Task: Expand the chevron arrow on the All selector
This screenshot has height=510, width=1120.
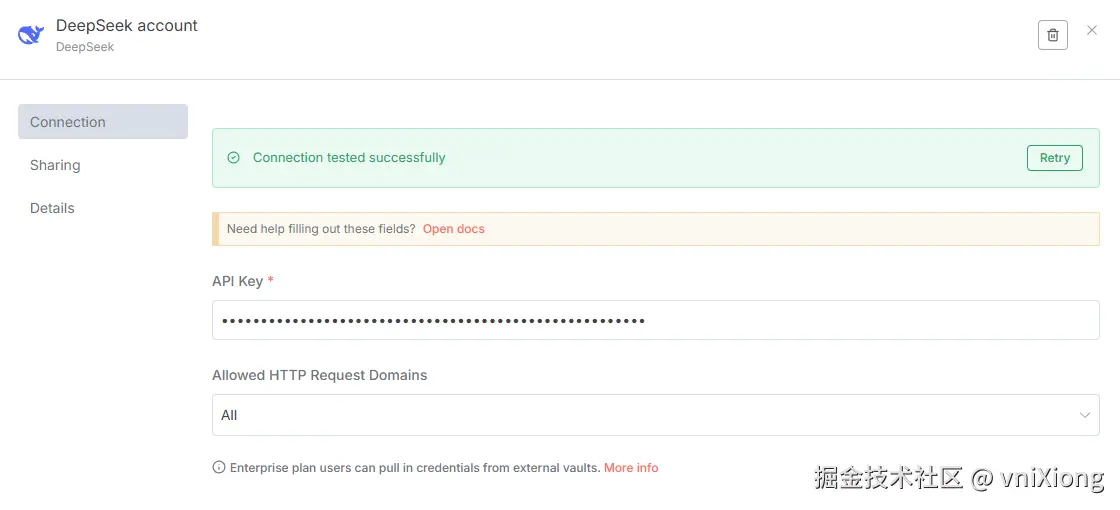Action: point(1085,415)
